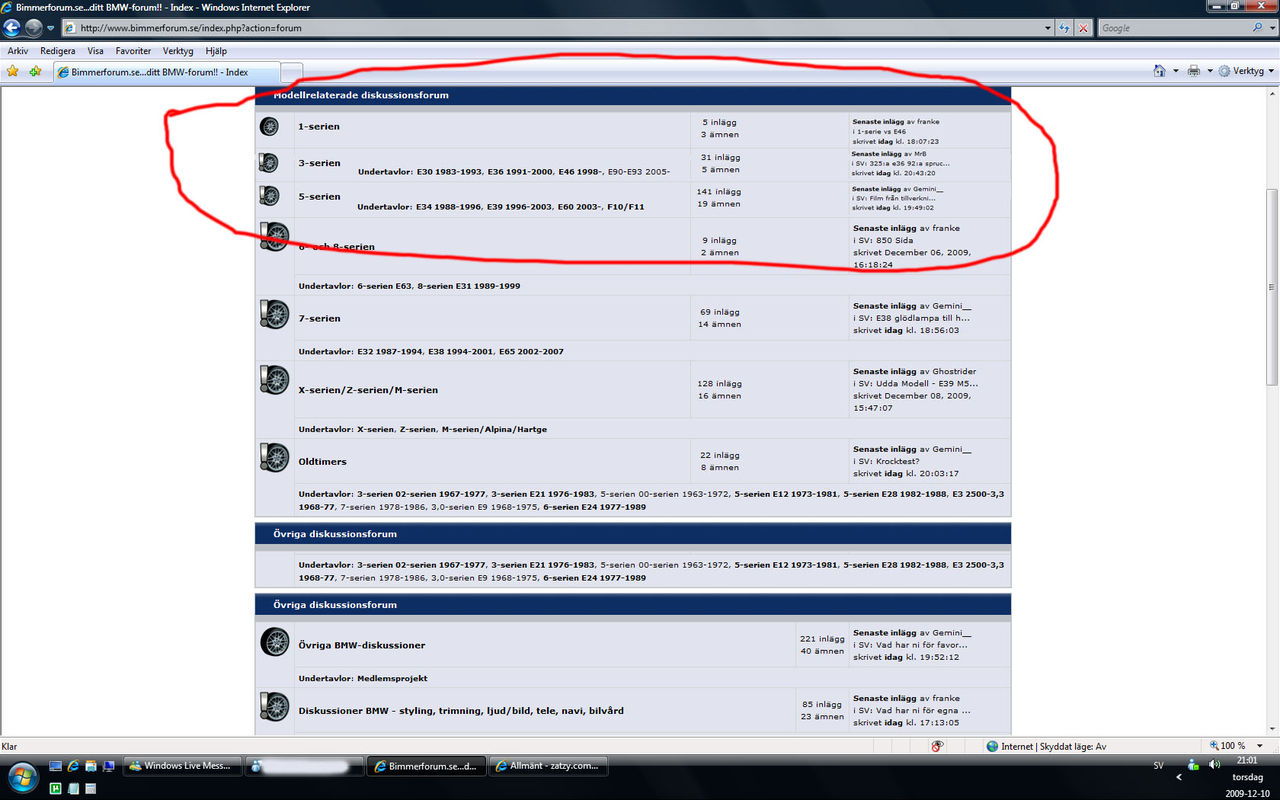Click the popup blocker status bar icon
1280x800 pixels.
(x=938, y=746)
